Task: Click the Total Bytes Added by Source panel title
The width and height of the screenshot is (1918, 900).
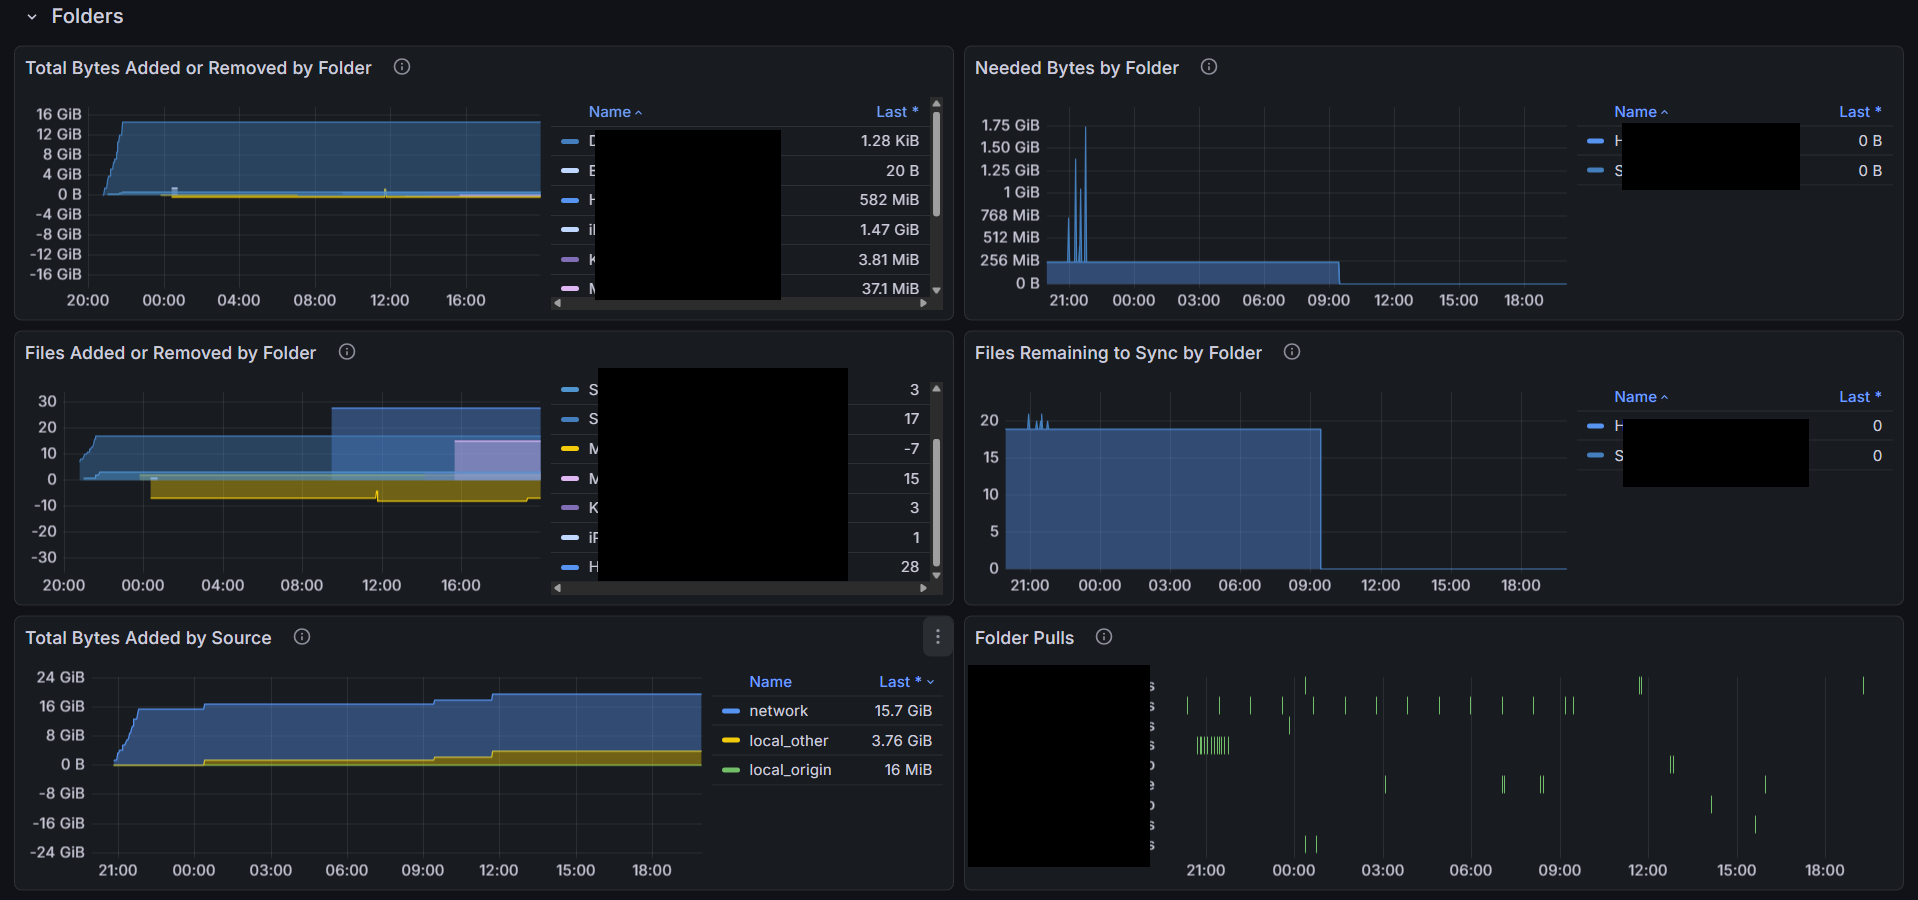Action: [148, 638]
